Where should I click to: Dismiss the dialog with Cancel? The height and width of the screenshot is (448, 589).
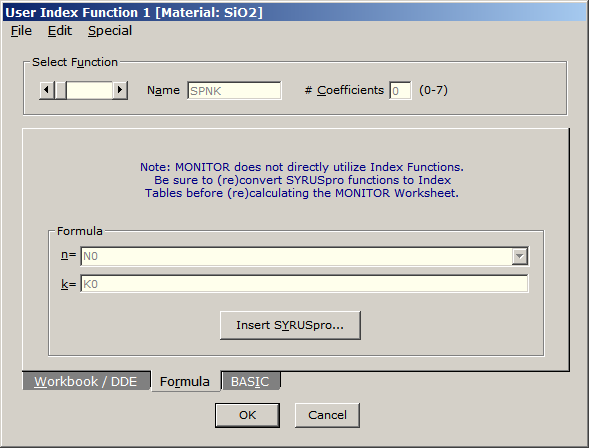(x=327, y=415)
